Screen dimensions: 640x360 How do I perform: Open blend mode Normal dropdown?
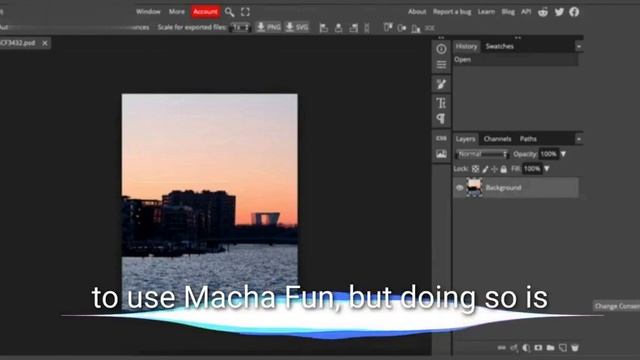482,154
